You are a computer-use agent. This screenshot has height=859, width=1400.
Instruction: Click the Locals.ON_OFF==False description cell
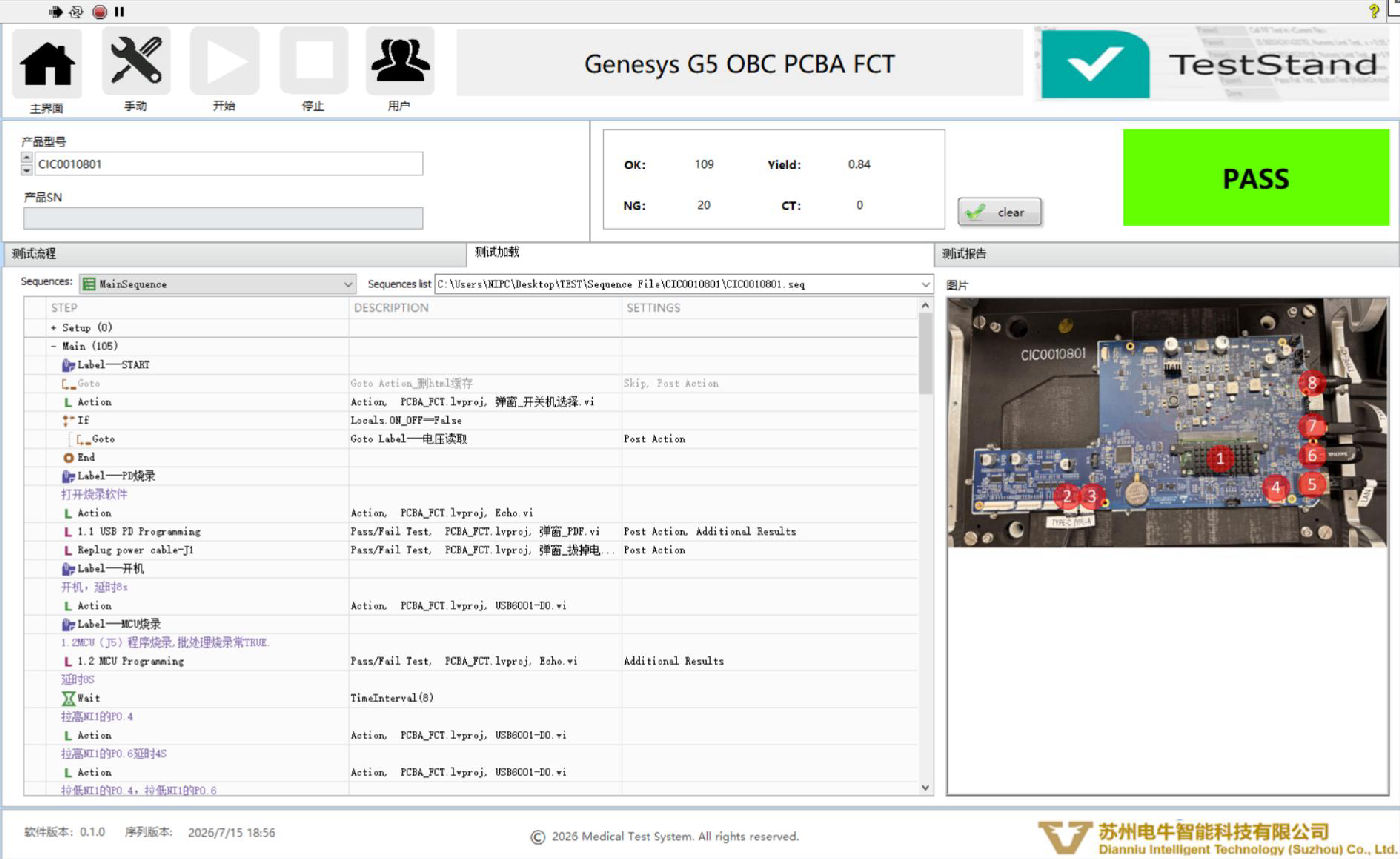pos(485,420)
